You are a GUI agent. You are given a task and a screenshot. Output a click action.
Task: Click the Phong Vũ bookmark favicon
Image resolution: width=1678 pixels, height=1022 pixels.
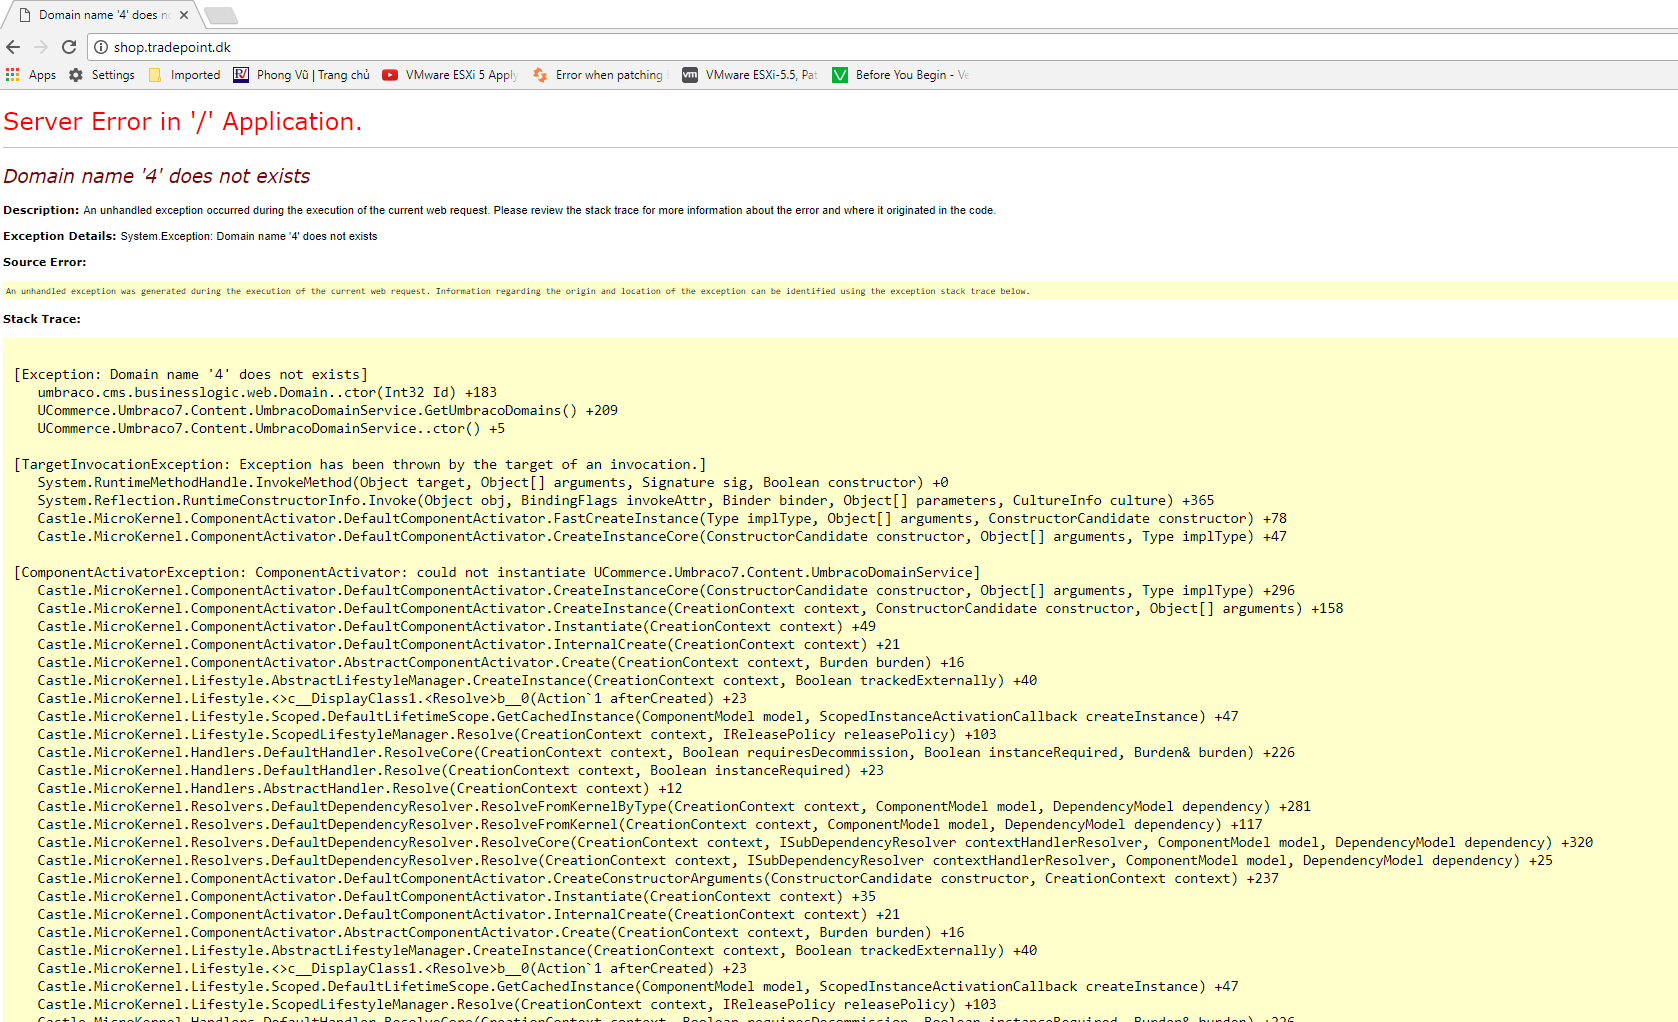point(240,74)
